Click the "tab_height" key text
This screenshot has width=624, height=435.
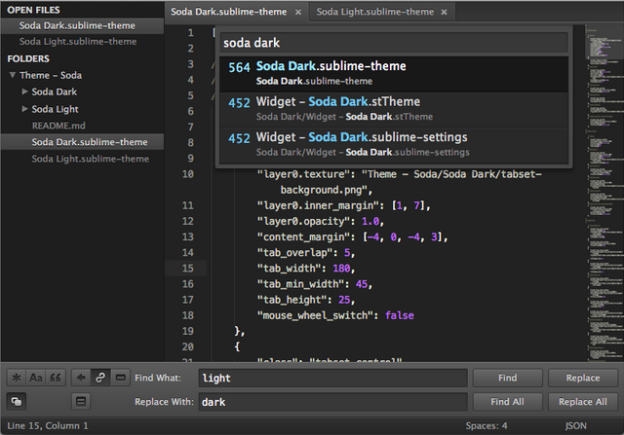[292, 300]
